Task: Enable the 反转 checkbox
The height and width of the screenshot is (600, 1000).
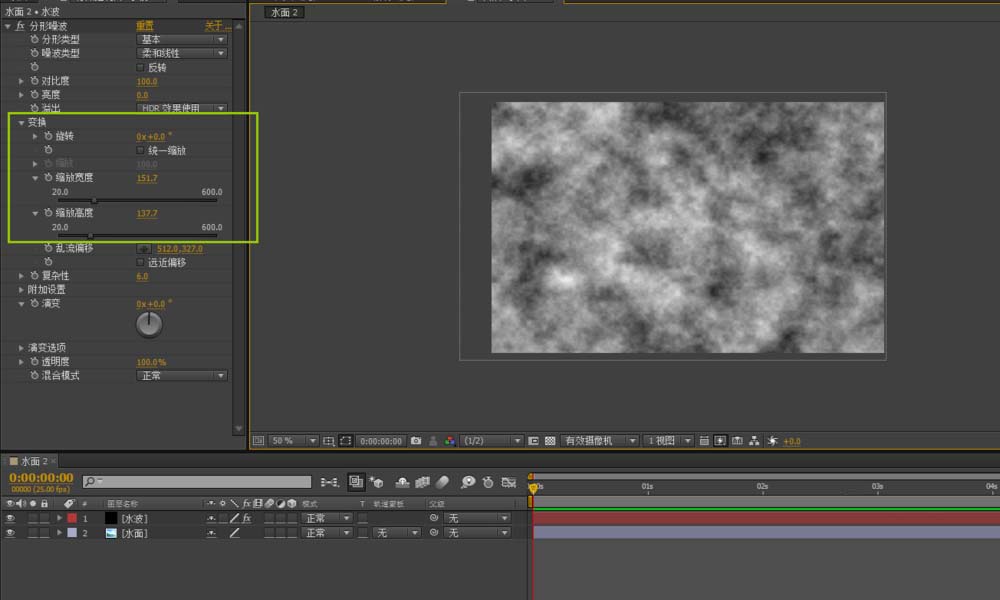Action: point(140,67)
